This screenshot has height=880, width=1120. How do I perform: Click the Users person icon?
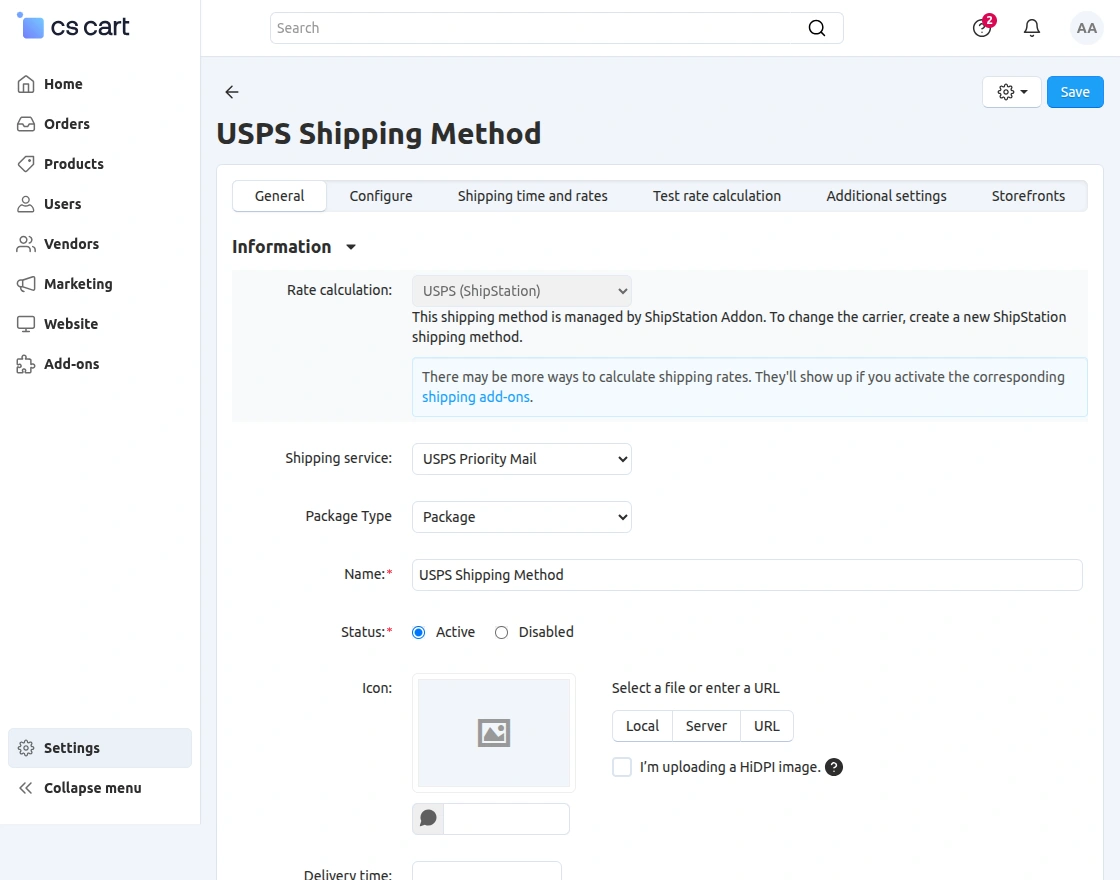click(x=26, y=204)
